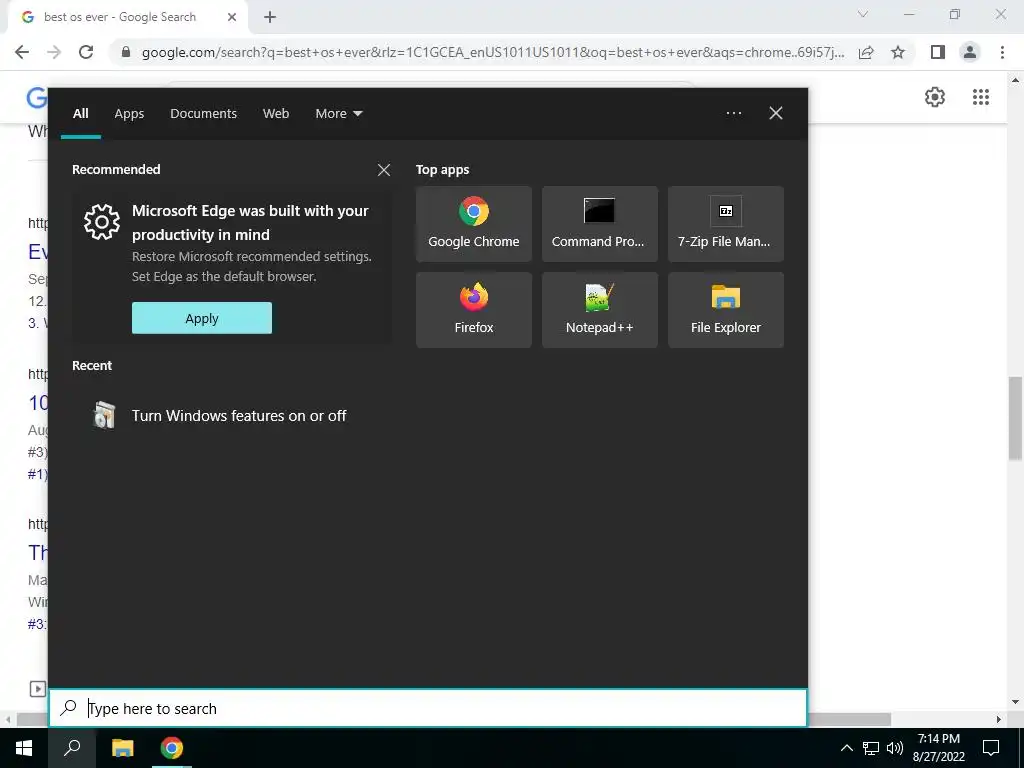The width and height of the screenshot is (1024, 768).
Task: Click the gear icon in Recommended card
Action: click(102, 222)
